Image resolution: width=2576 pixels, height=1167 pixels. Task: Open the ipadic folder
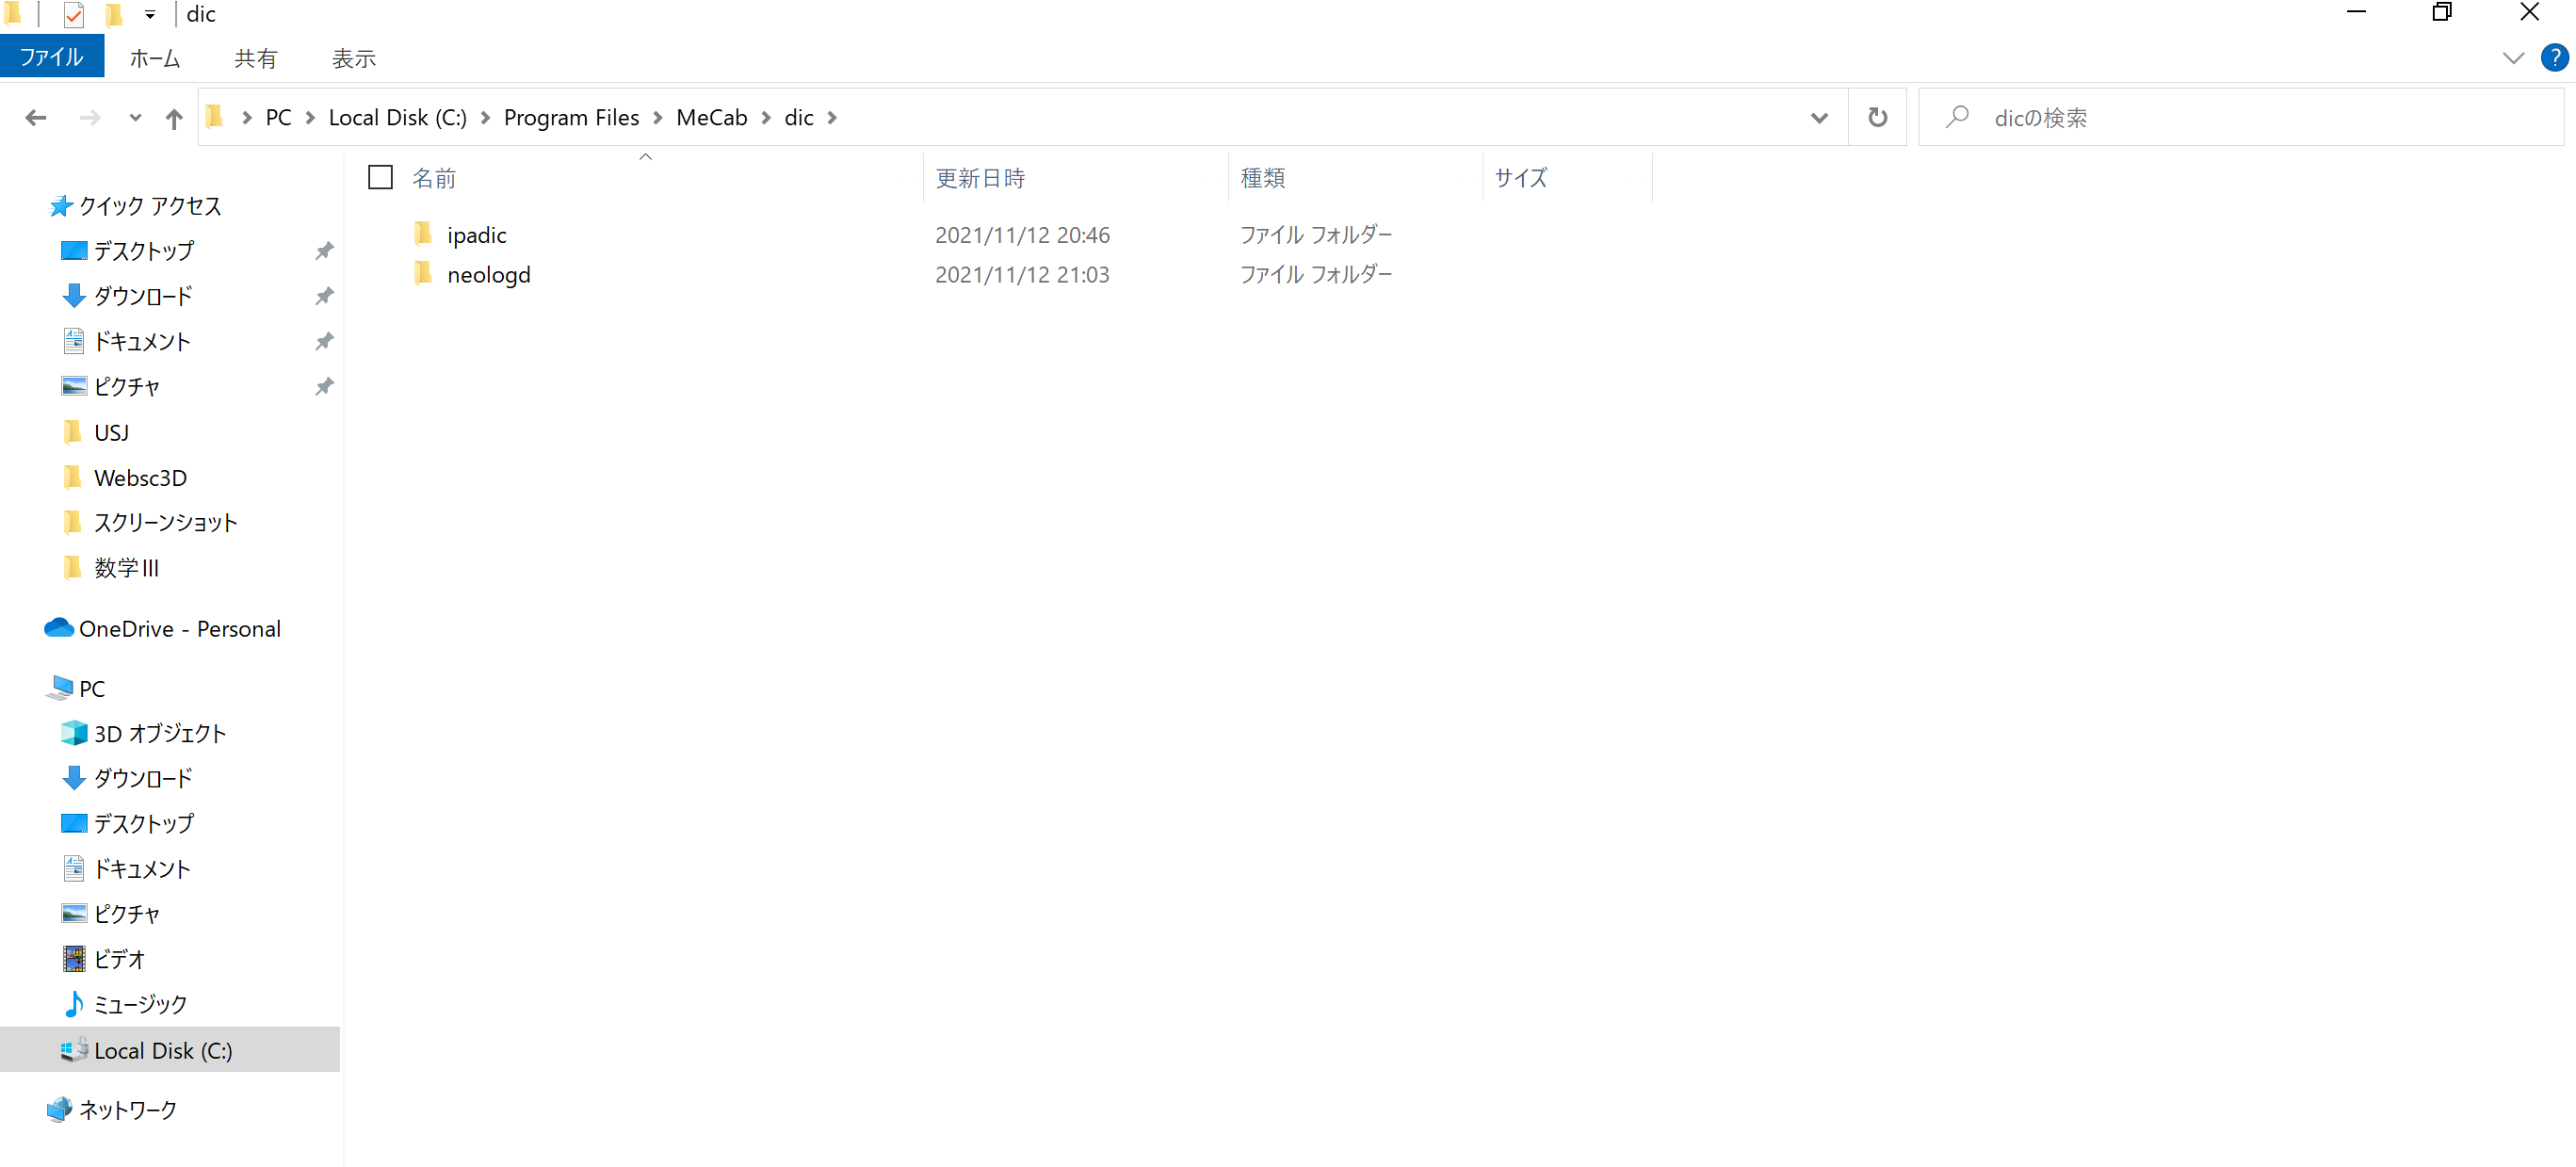476,235
